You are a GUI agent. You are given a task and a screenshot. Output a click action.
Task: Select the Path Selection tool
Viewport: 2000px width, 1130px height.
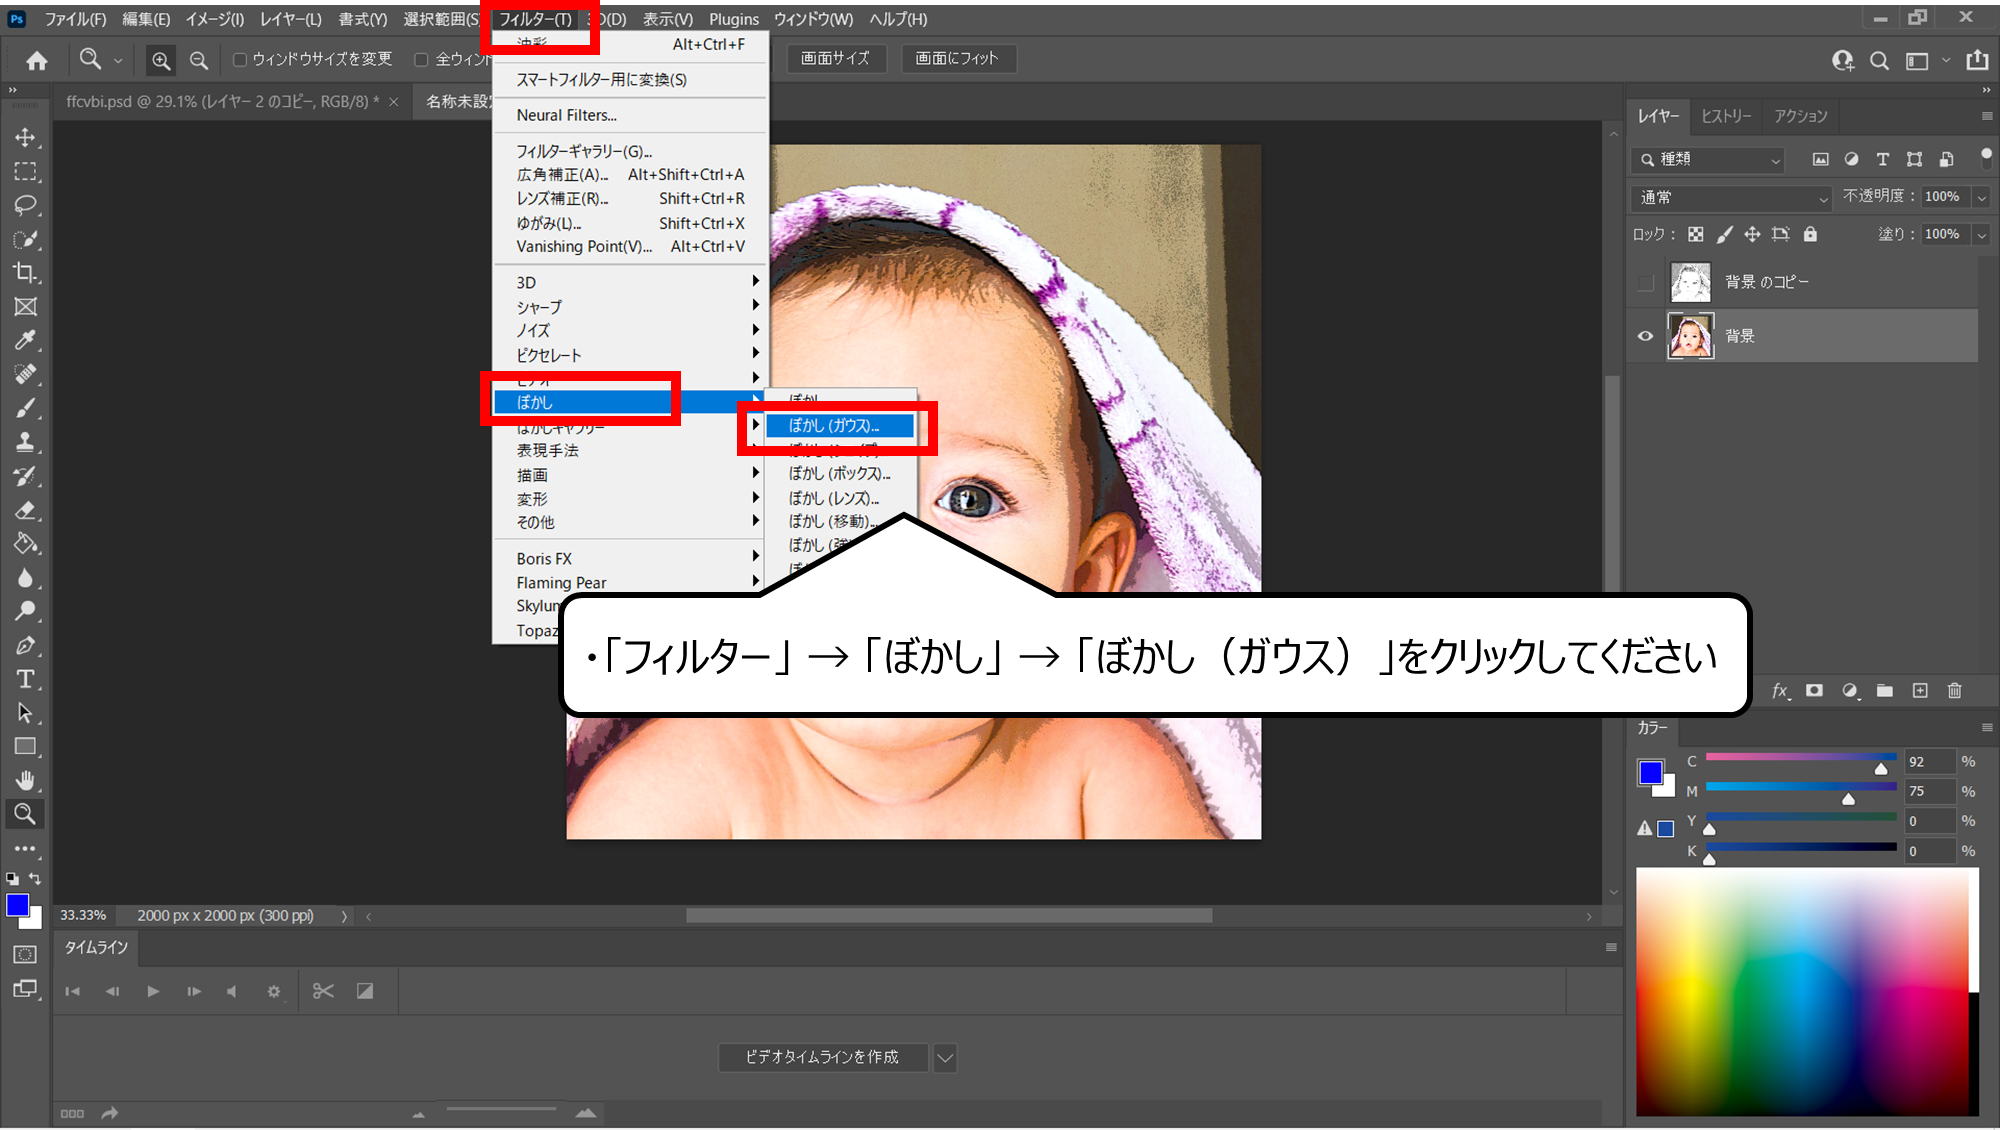pyautogui.click(x=26, y=714)
